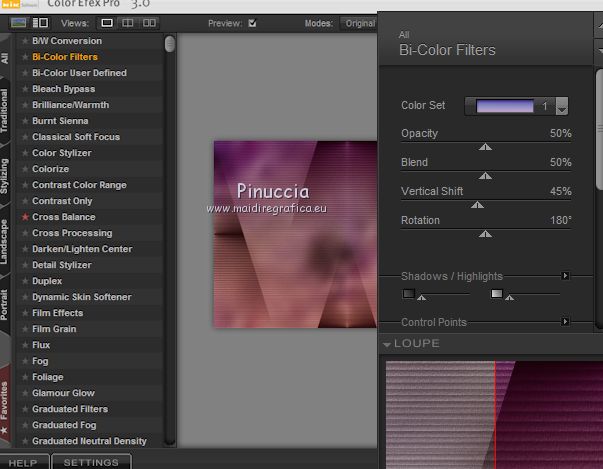603x469 pixels.
Task: Expand the Control Points section
Action: point(565,321)
